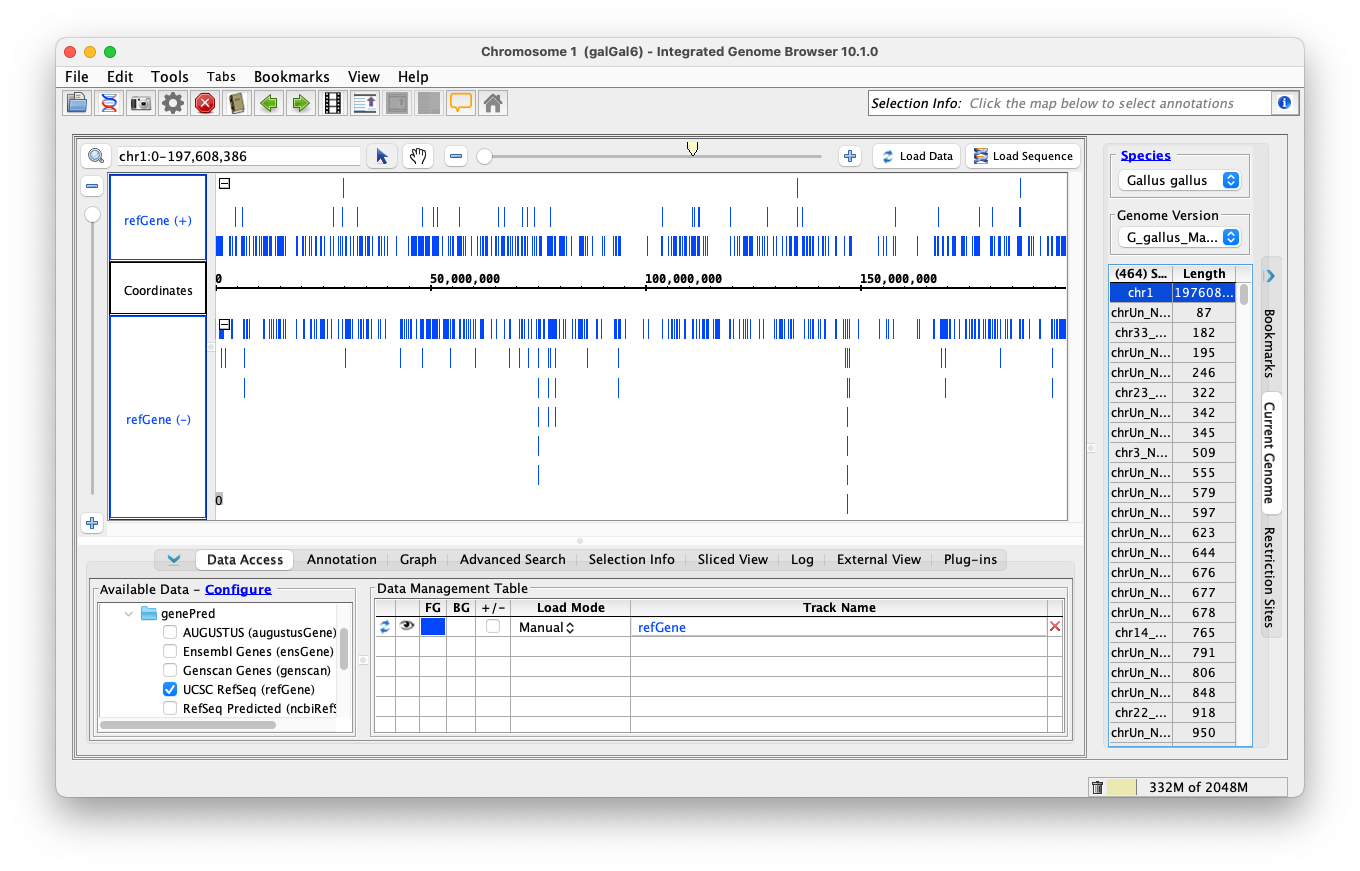Click the film strip toolbar icon
Image resolution: width=1360 pixels, height=871 pixels.
point(333,103)
